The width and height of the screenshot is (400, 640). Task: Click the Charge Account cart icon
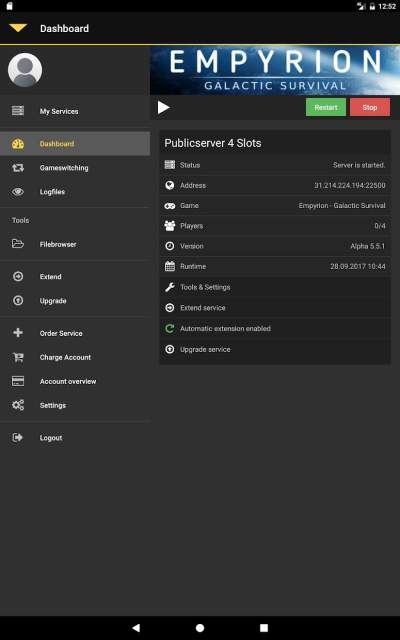pyautogui.click(x=18, y=357)
